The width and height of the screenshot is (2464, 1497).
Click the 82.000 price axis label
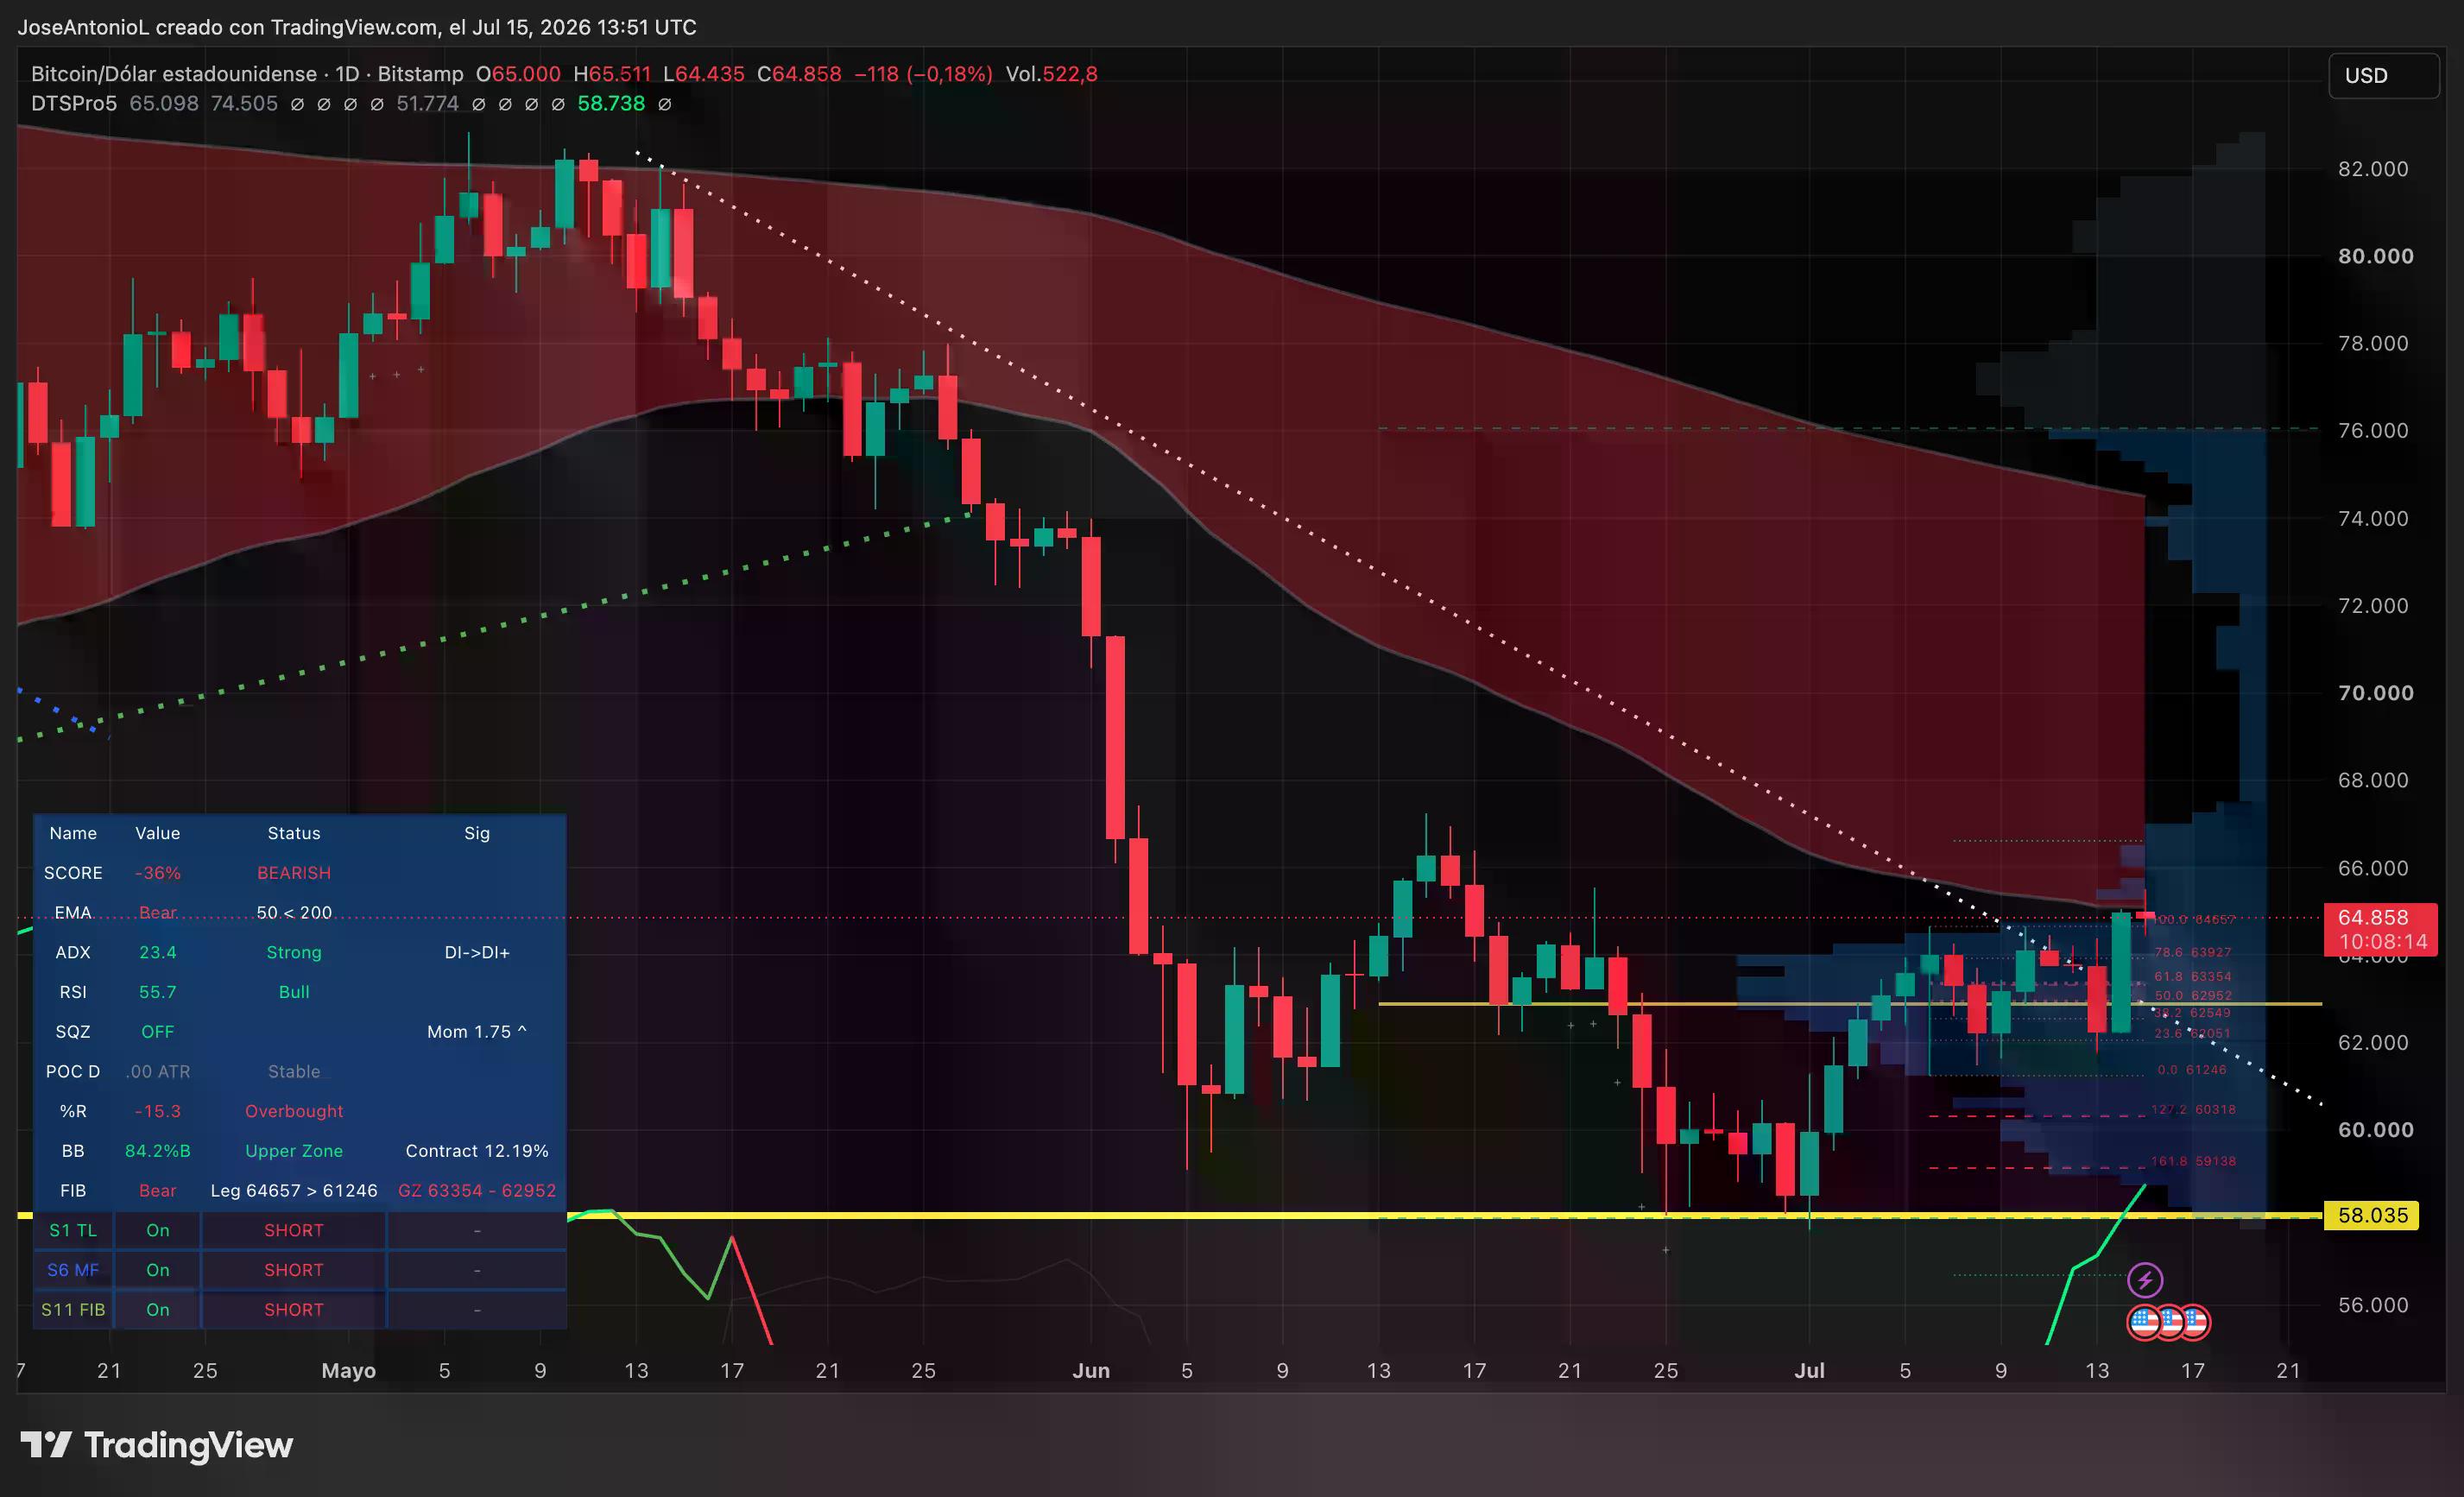(x=2373, y=169)
